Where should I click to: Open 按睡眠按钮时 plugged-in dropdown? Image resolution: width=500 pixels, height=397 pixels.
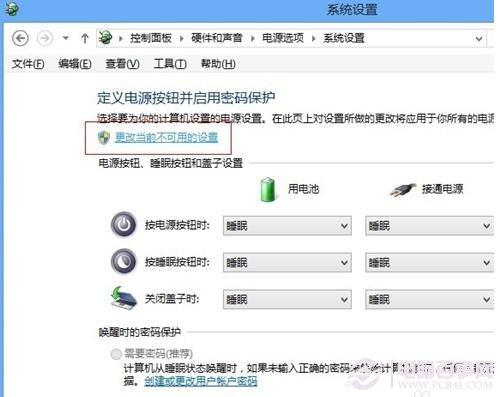430,263
